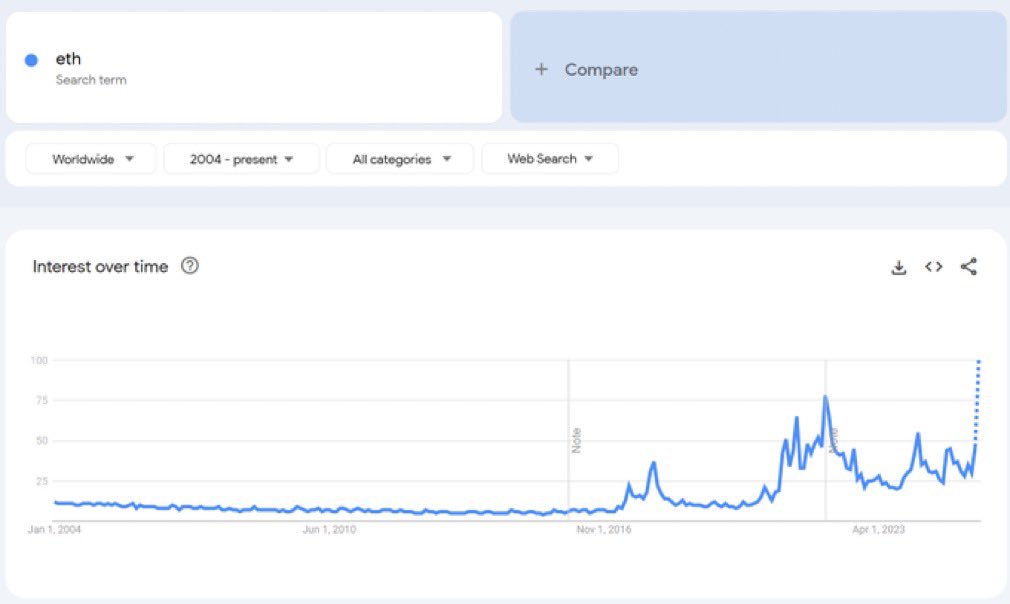The image size is (1010, 604).
Task: Click the highest solid peak on chart
Action: (825, 397)
